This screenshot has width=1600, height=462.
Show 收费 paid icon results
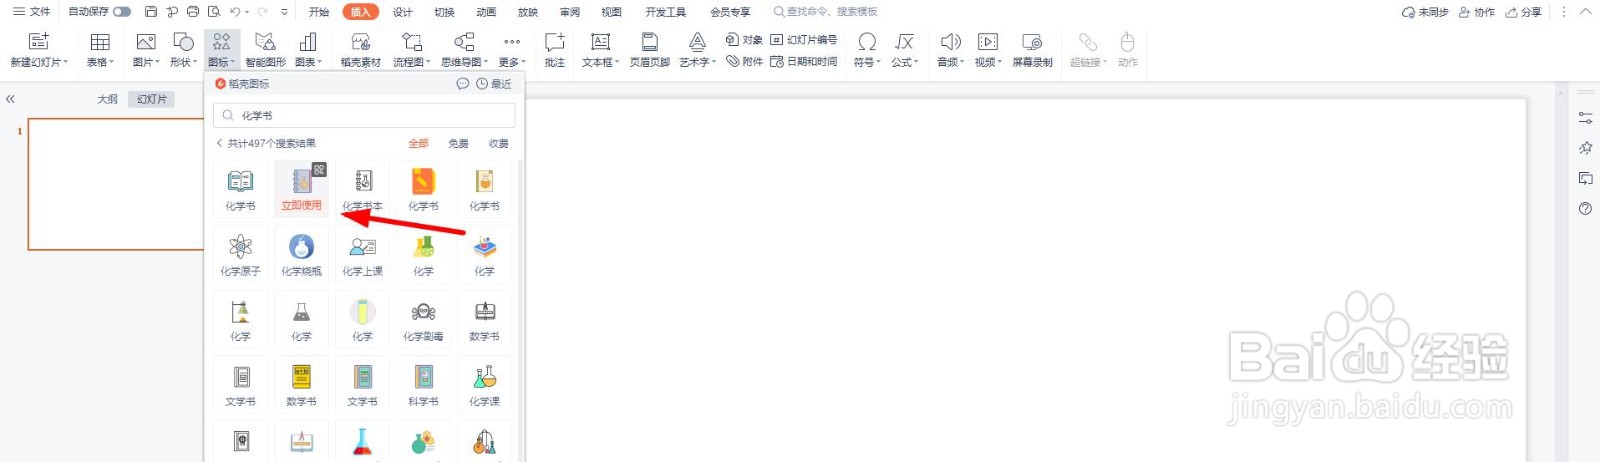pos(498,143)
